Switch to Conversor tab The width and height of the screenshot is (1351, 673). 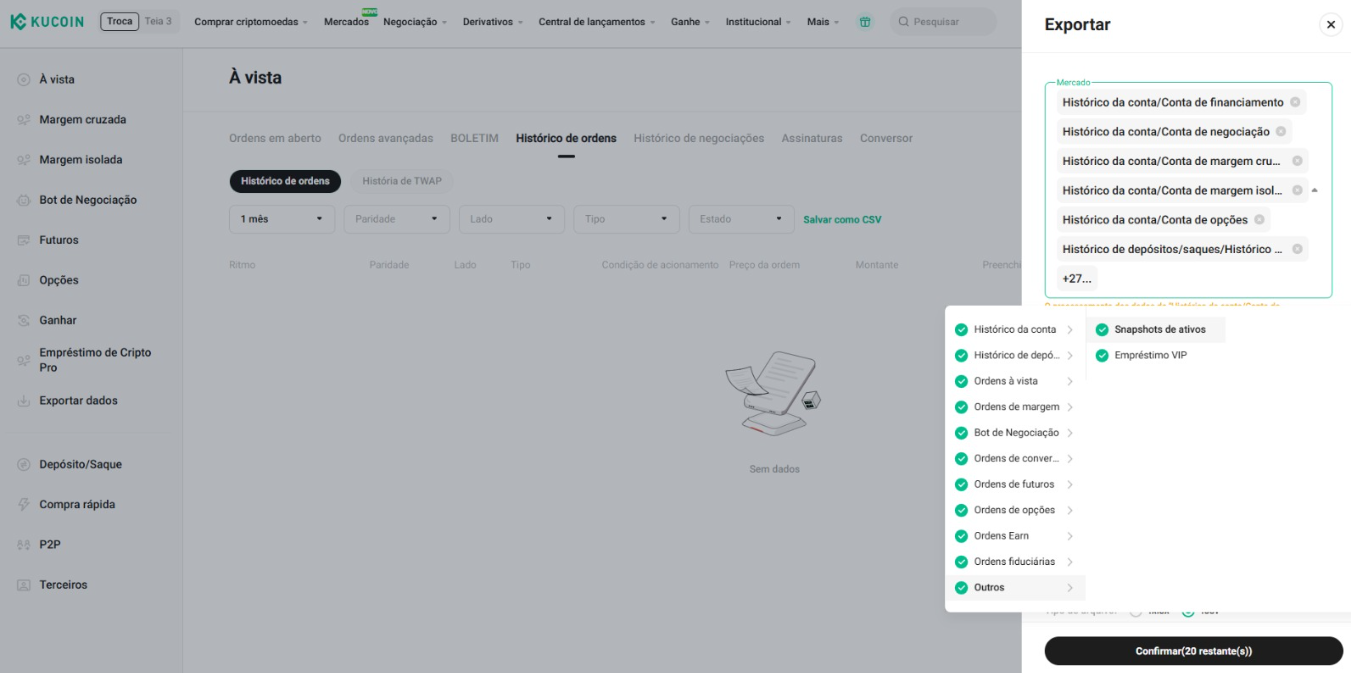886,138
